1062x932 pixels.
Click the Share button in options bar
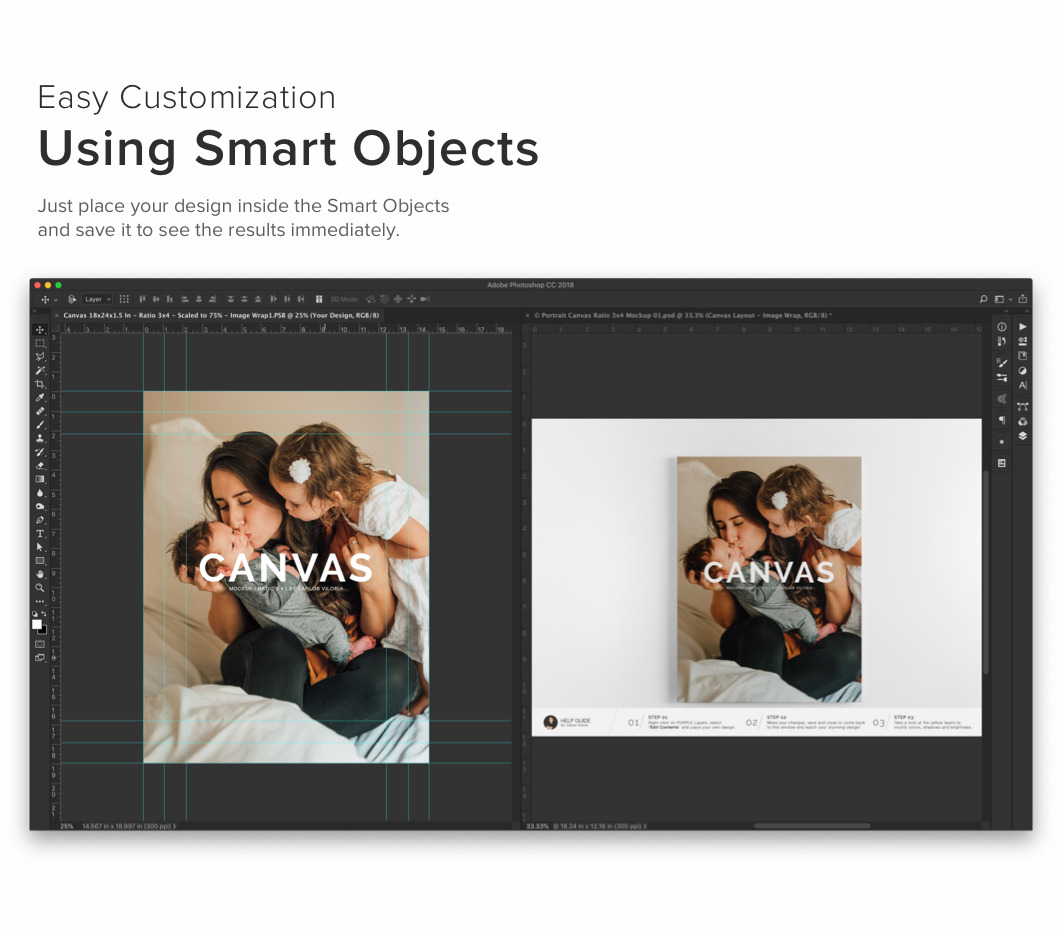coord(1022,299)
